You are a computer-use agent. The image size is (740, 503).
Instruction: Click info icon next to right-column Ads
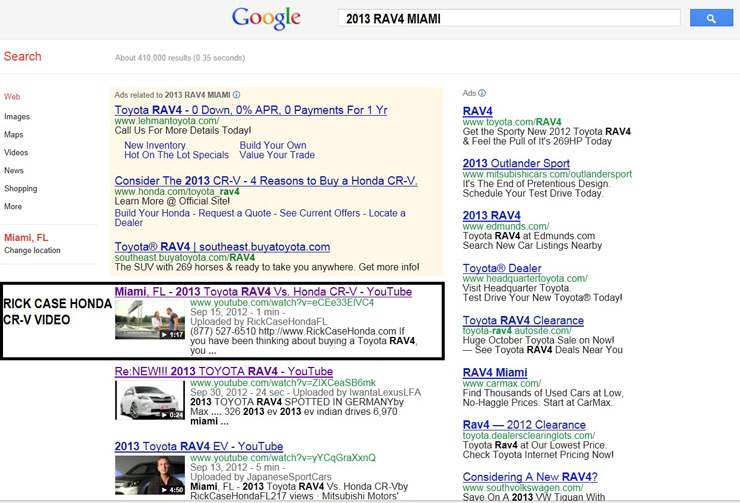tap(482, 93)
